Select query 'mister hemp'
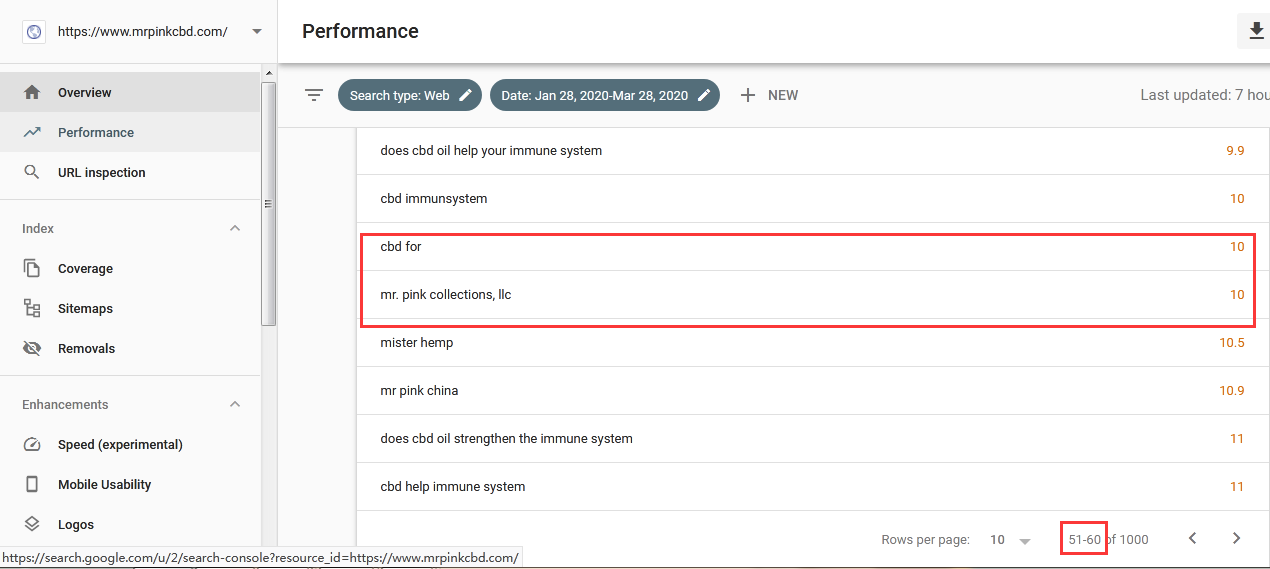1270x569 pixels. (417, 343)
